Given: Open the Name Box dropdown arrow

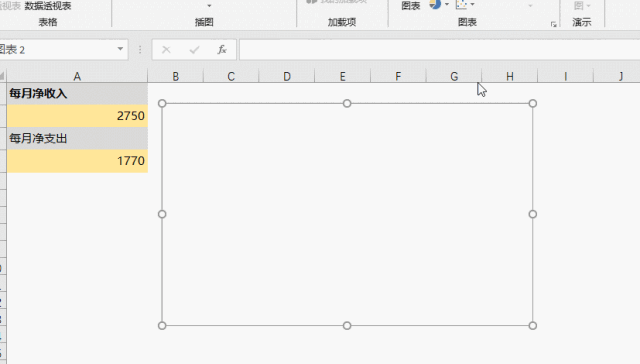Looking at the screenshot, I should (x=120, y=49).
